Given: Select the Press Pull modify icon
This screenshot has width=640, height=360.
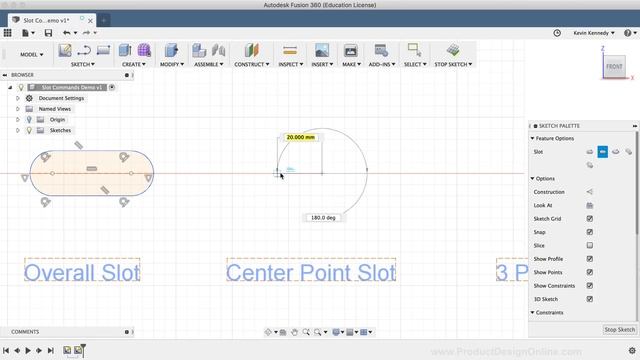Looking at the screenshot, I should coord(171,50).
